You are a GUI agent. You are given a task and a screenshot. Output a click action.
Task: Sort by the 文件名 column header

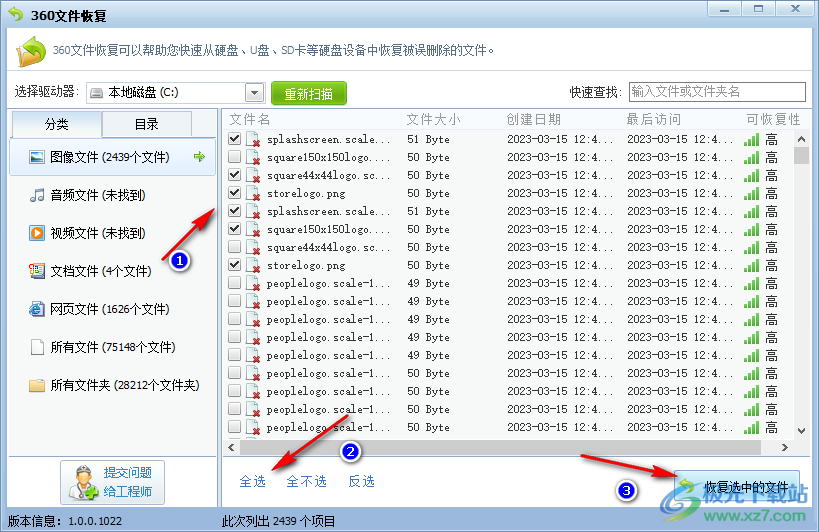pyautogui.click(x=250, y=120)
